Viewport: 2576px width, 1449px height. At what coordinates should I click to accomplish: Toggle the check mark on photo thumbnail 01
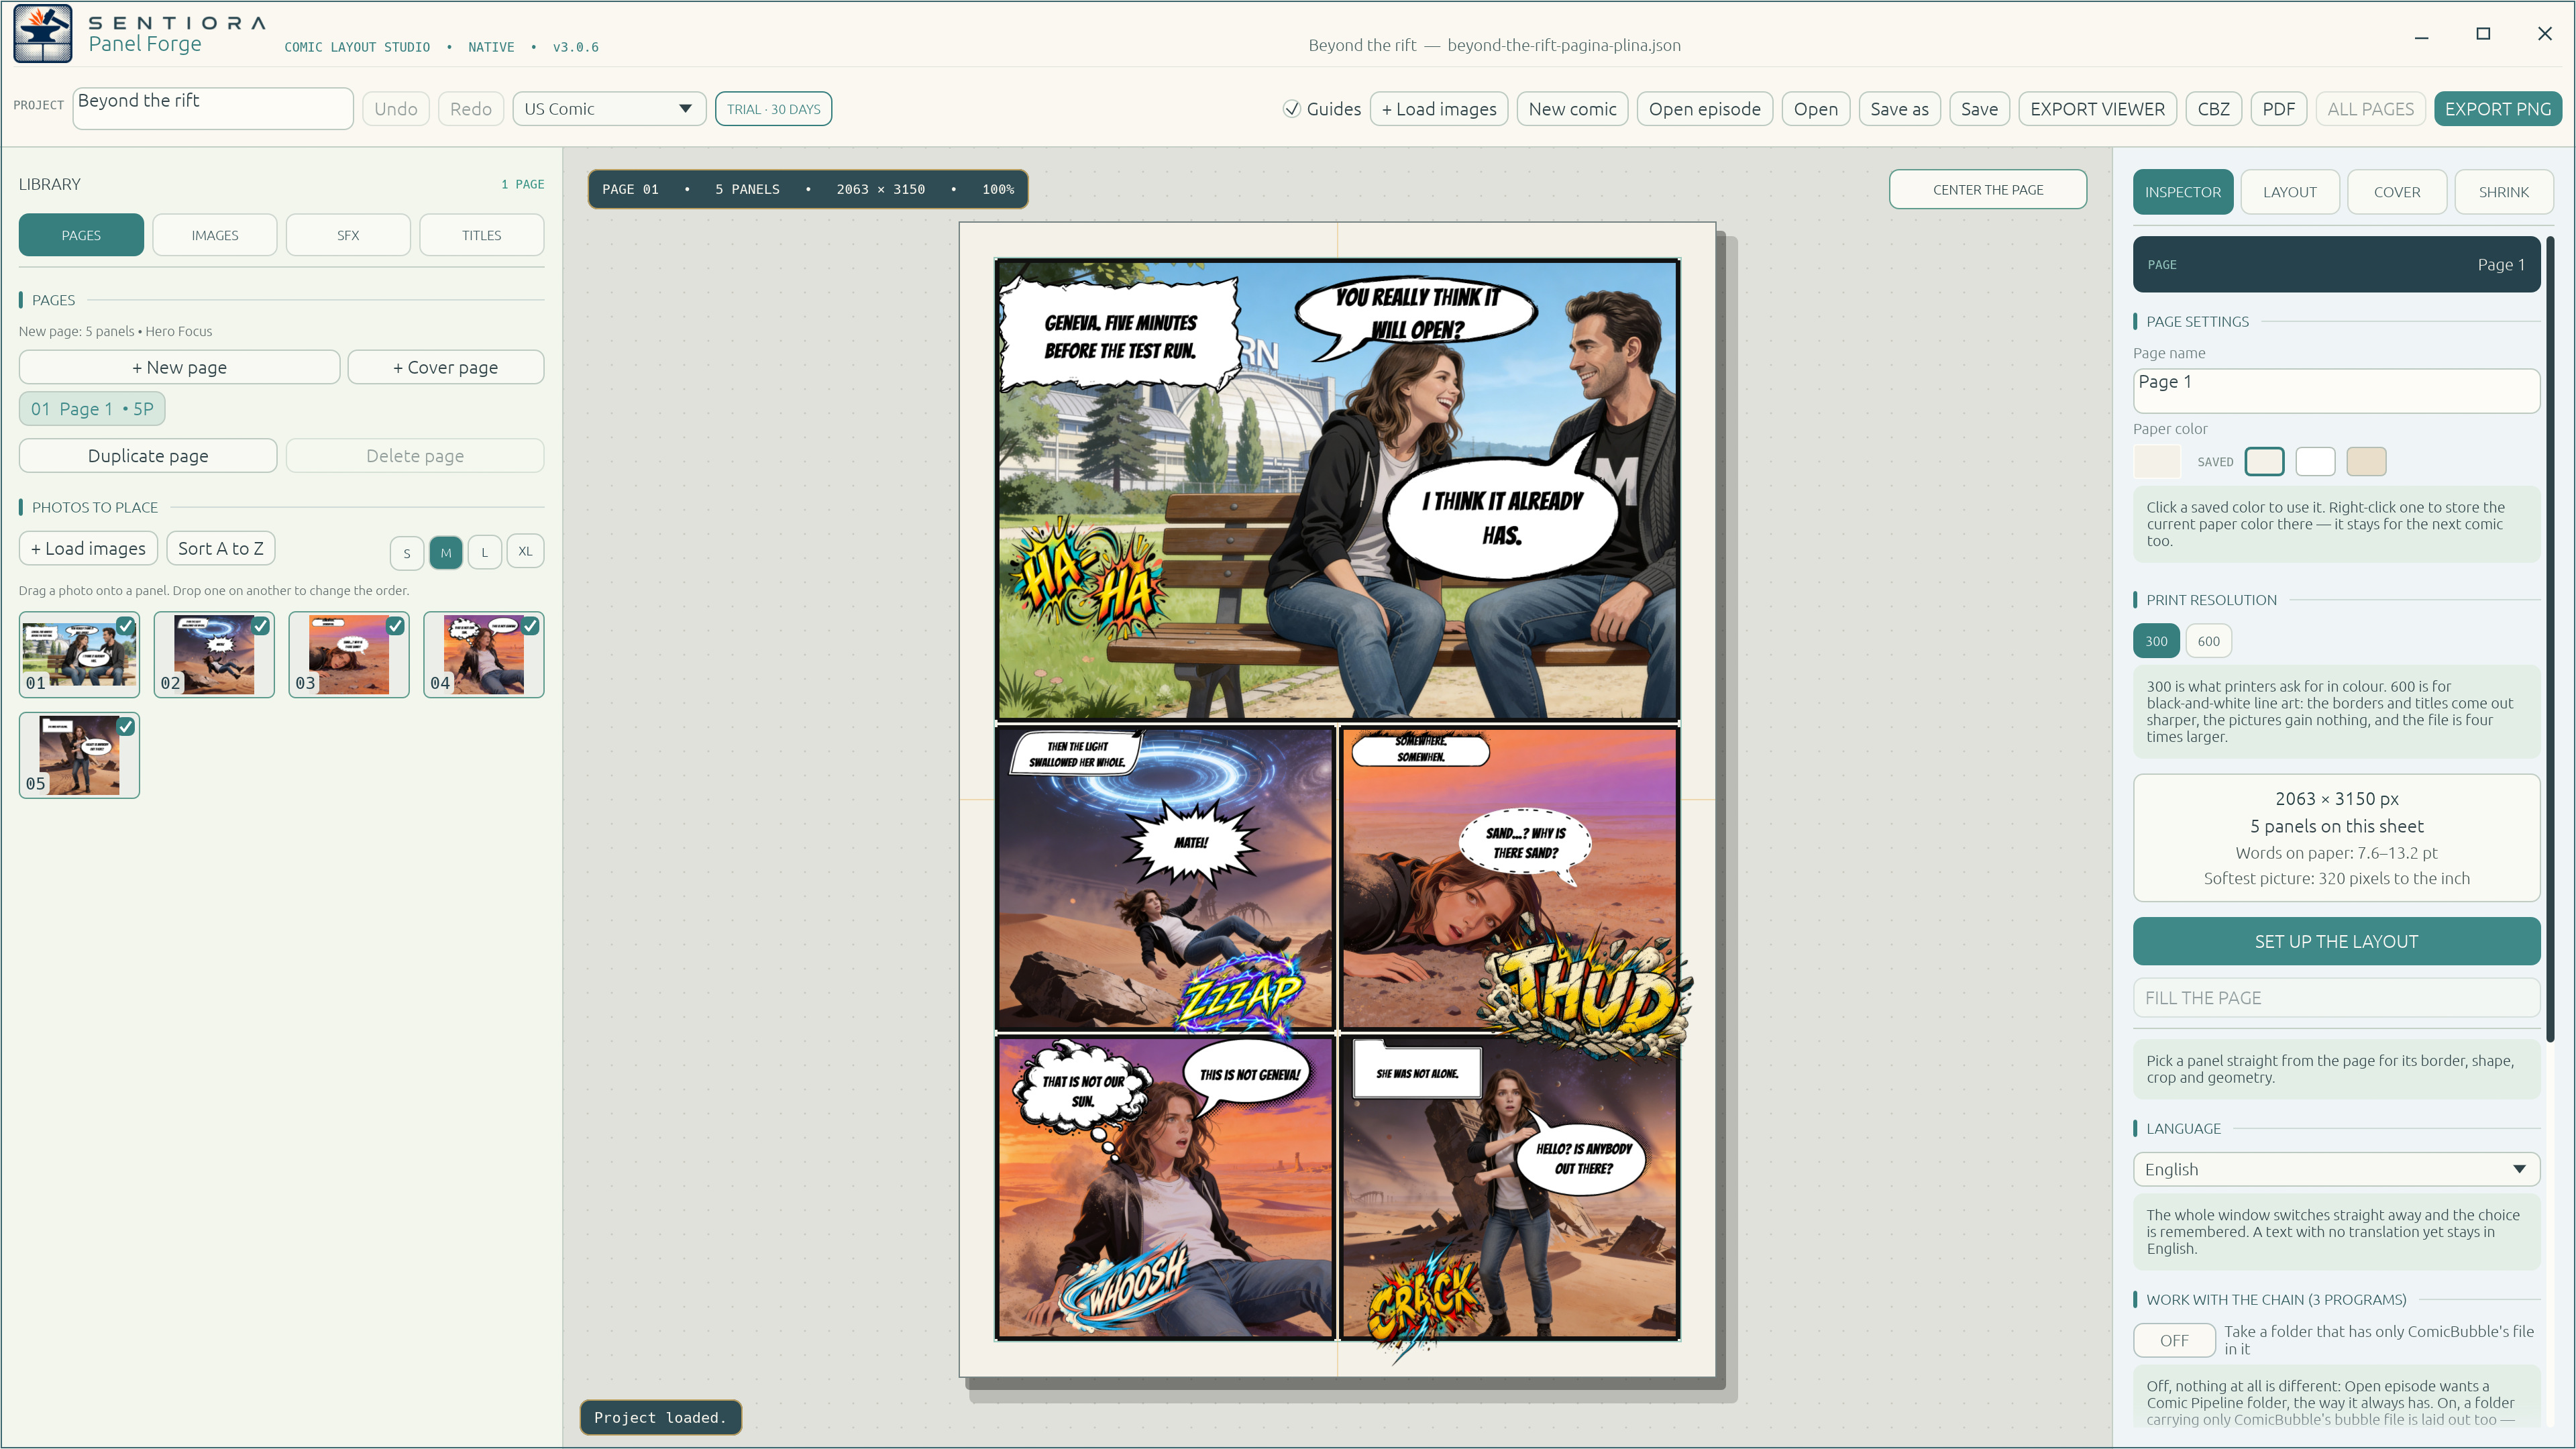pyautogui.click(x=125, y=626)
